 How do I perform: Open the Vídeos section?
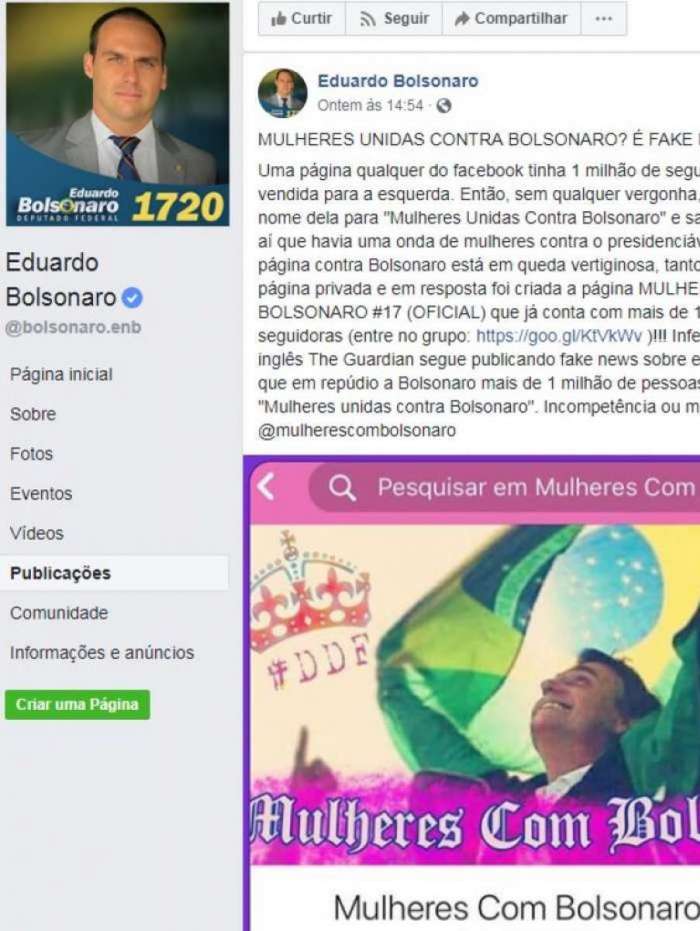pos(37,534)
